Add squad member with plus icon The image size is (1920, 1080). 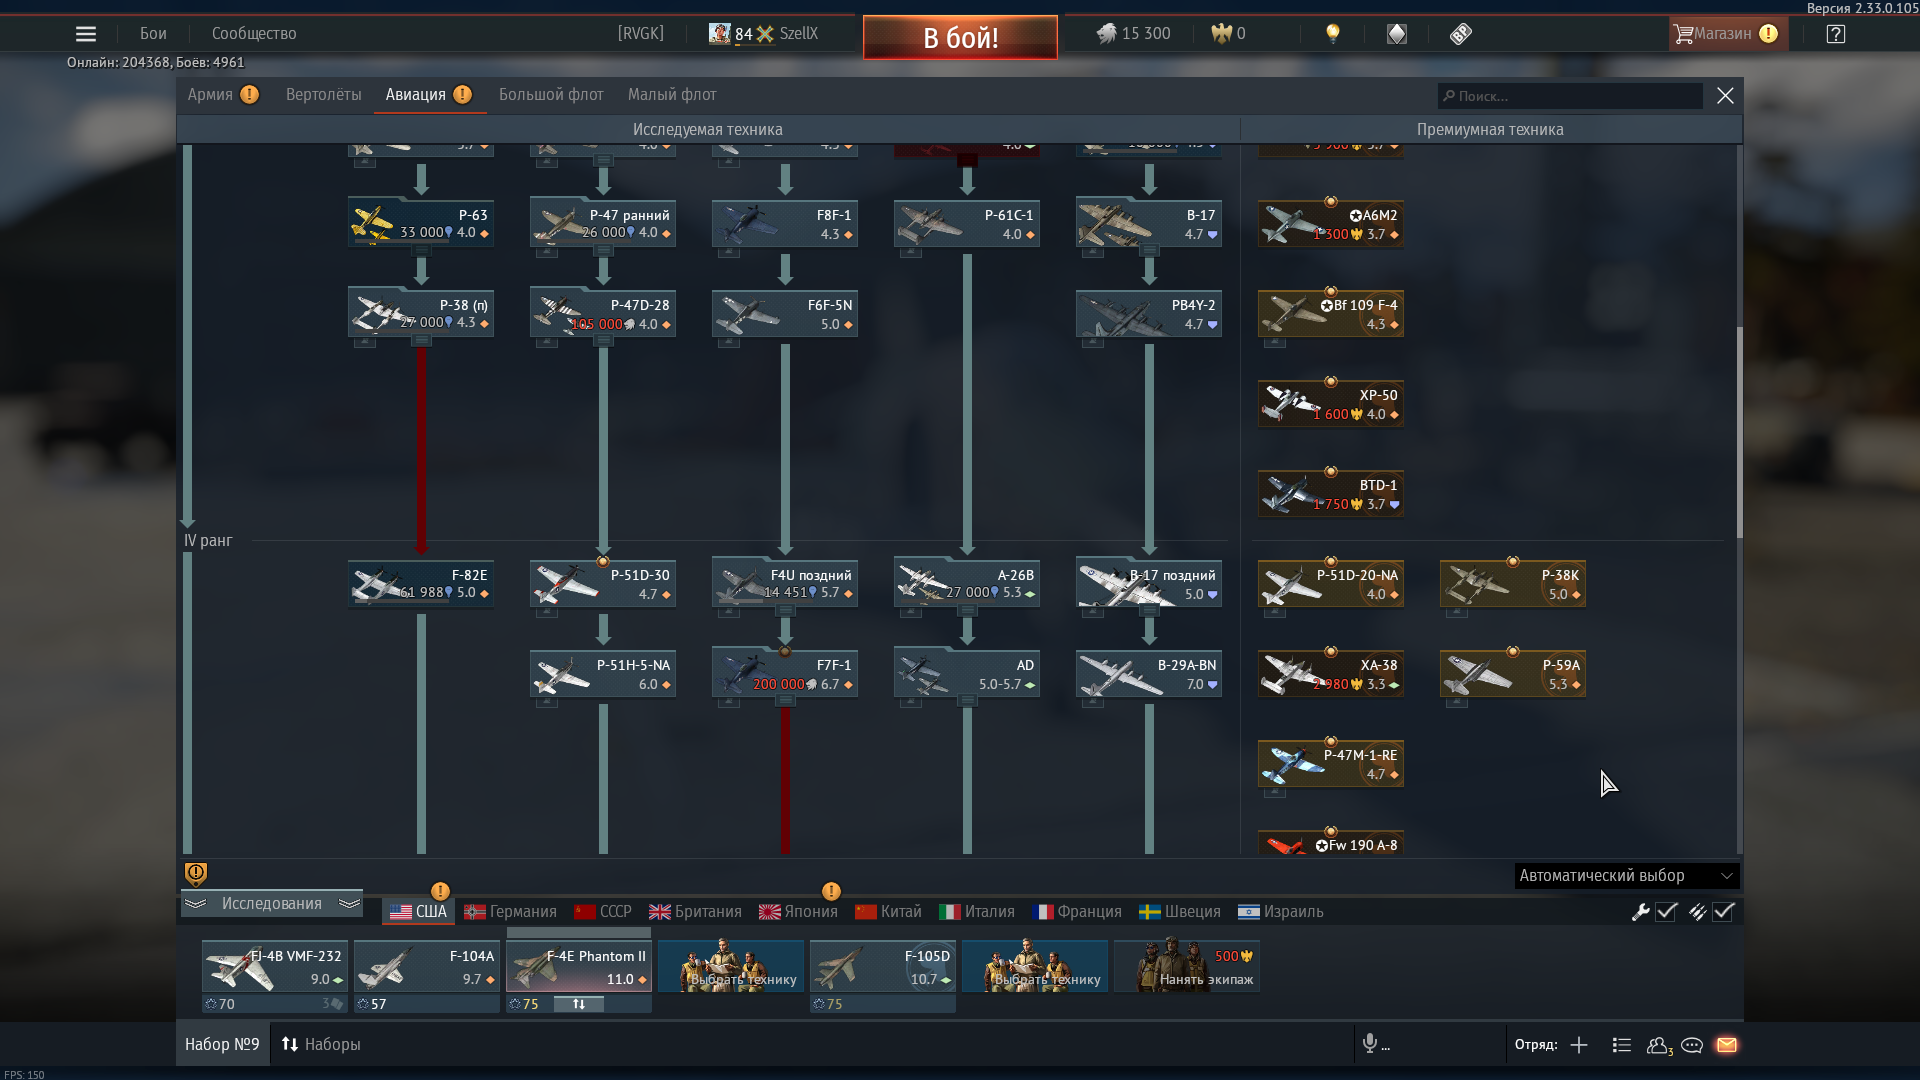click(1579, 1045)
